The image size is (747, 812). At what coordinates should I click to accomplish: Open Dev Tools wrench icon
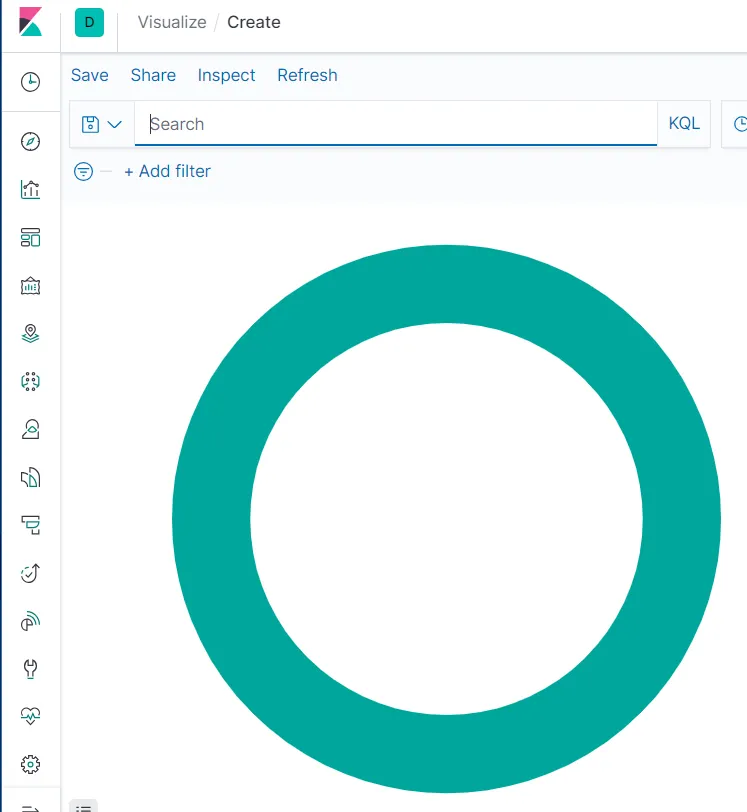[x=31, y=669]
